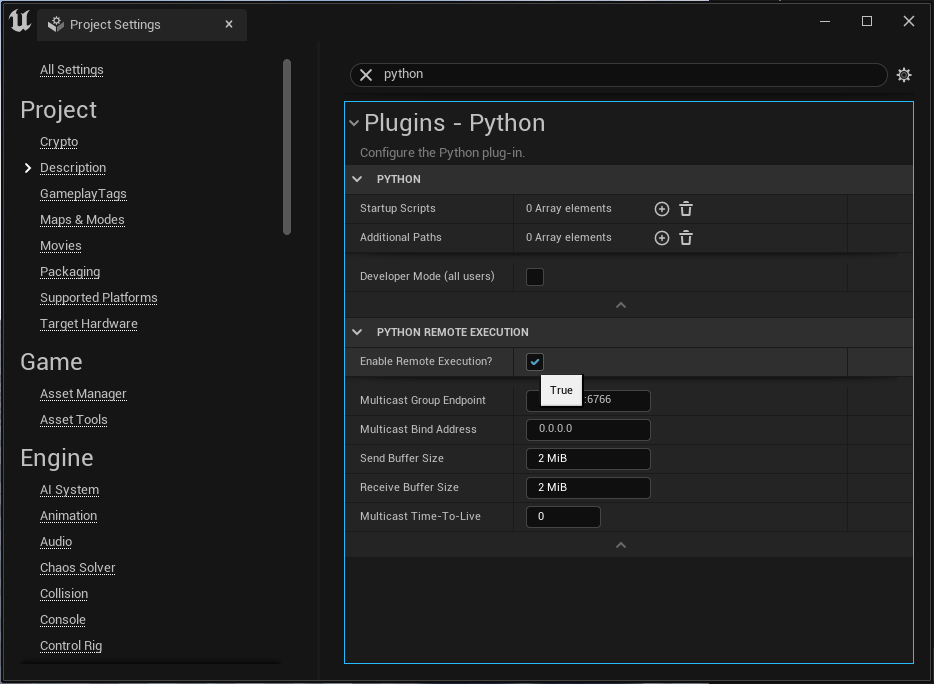Uncheck Enable Remote Execution checkbox
Screen dimensions: 934x684
[x=535, y=362]
